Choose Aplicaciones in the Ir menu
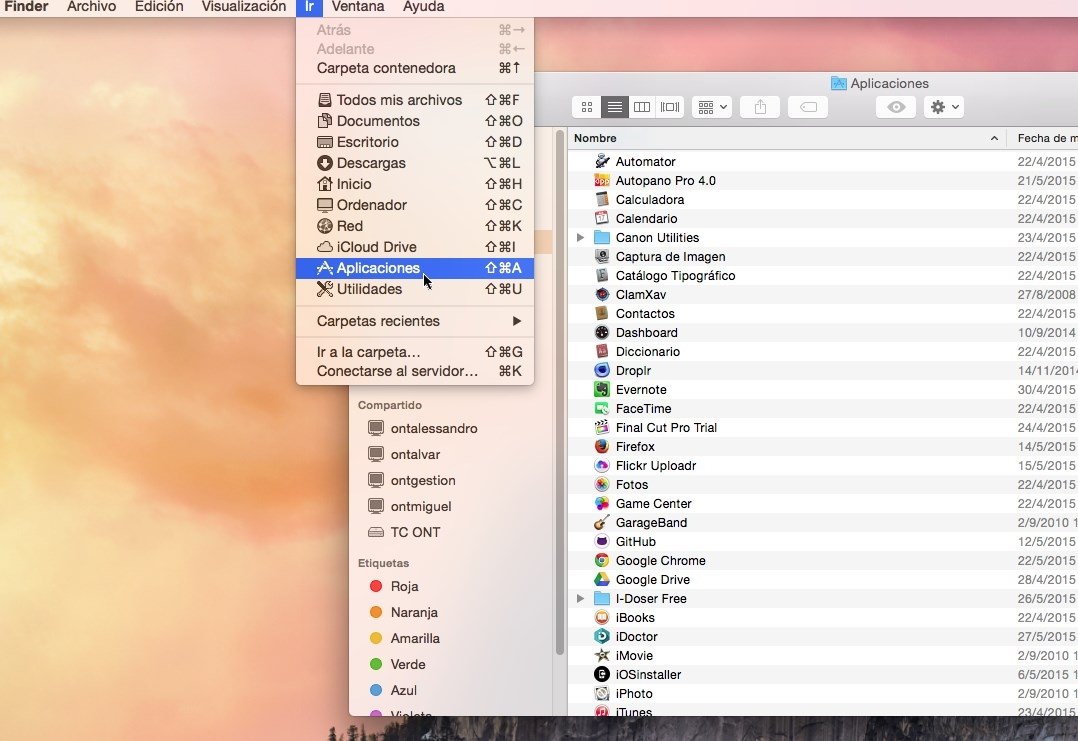Screen dimensions: 1078x741 (x=415, y=268)
